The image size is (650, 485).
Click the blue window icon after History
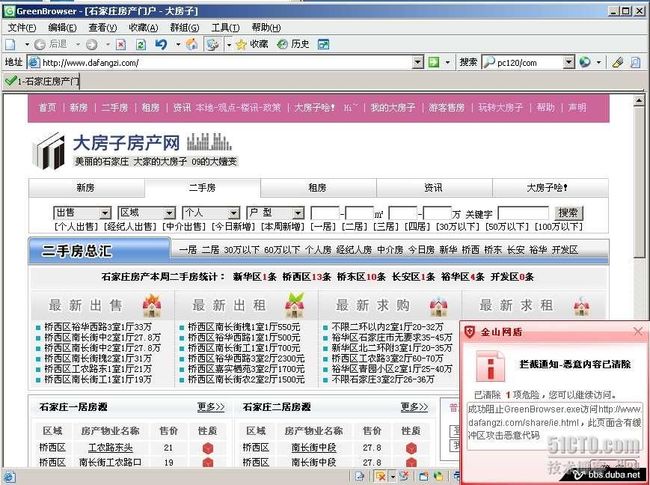pyautogui.click(x=323, y=44)
